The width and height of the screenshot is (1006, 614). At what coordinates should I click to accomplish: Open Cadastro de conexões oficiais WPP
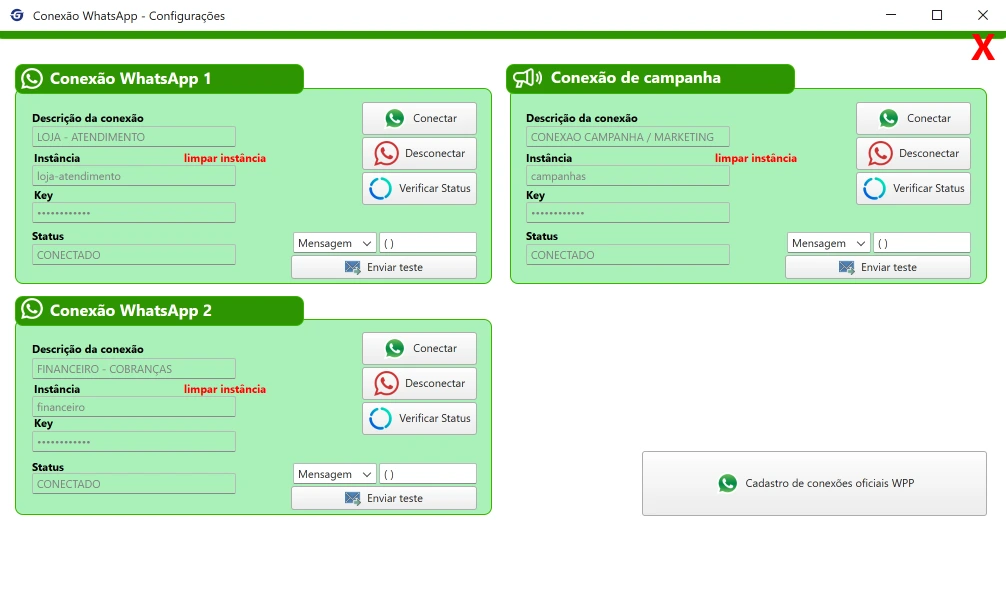(x=814, y=483)
